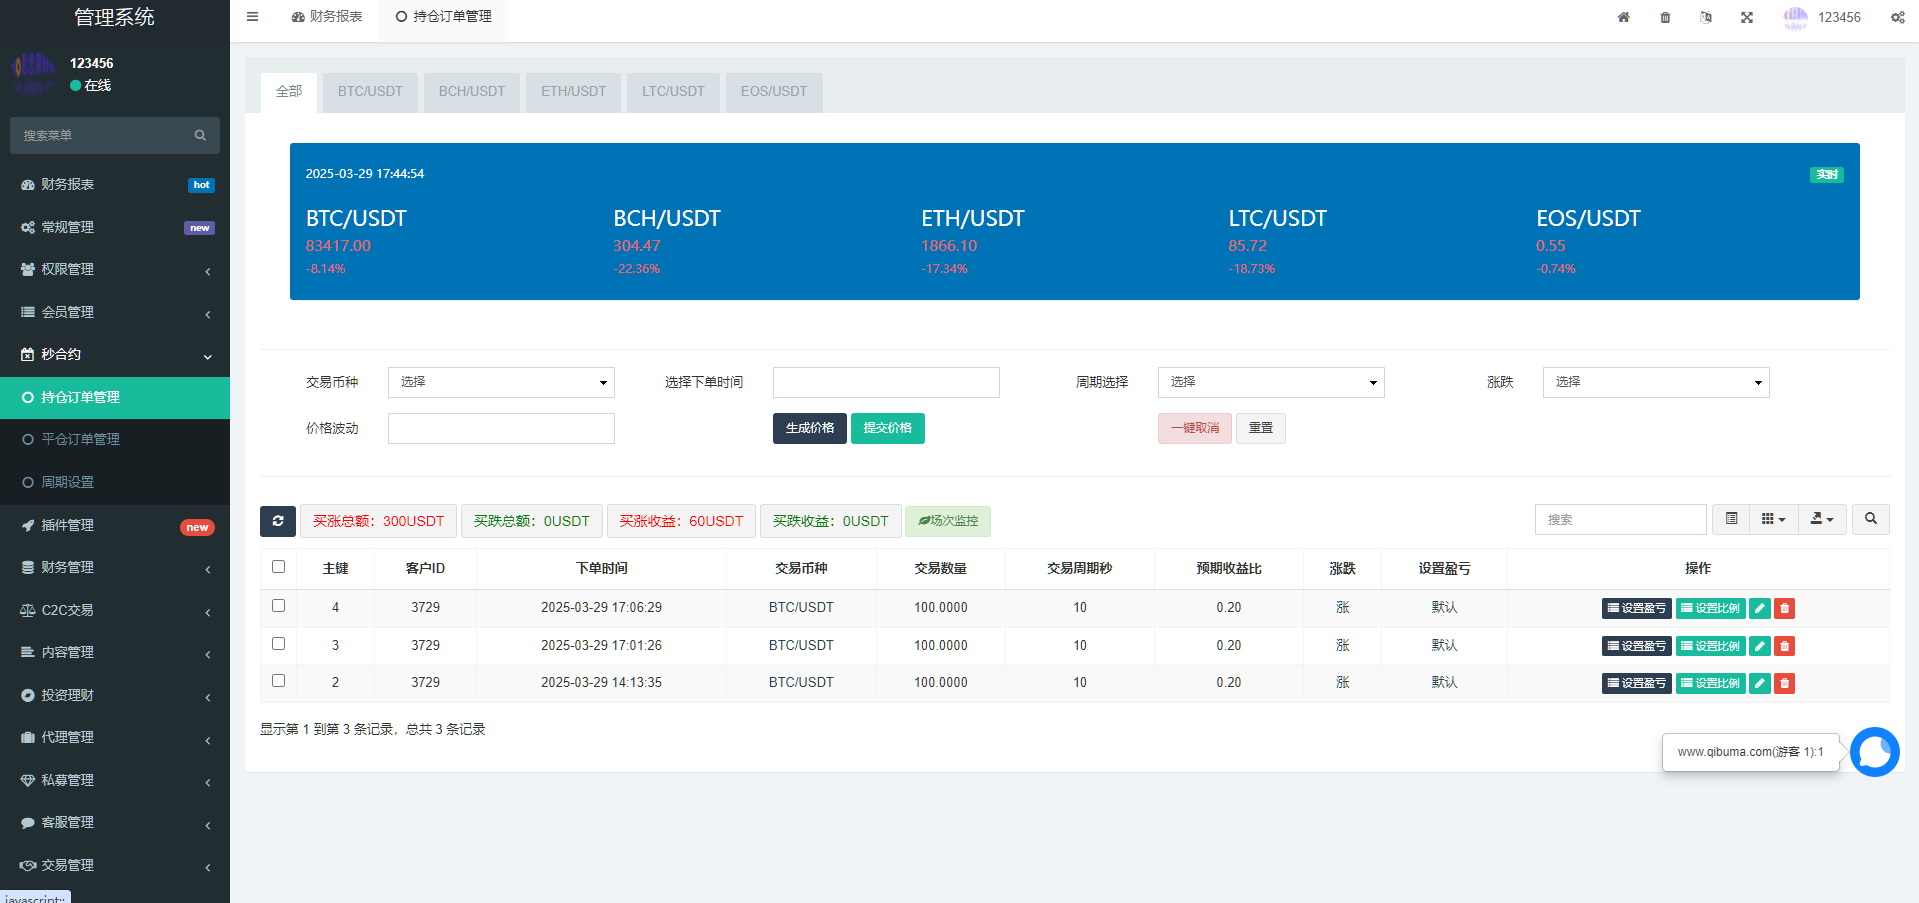
Task: Click the 生成价格 button
Action: pyautogui.click(x=809, y=428)
